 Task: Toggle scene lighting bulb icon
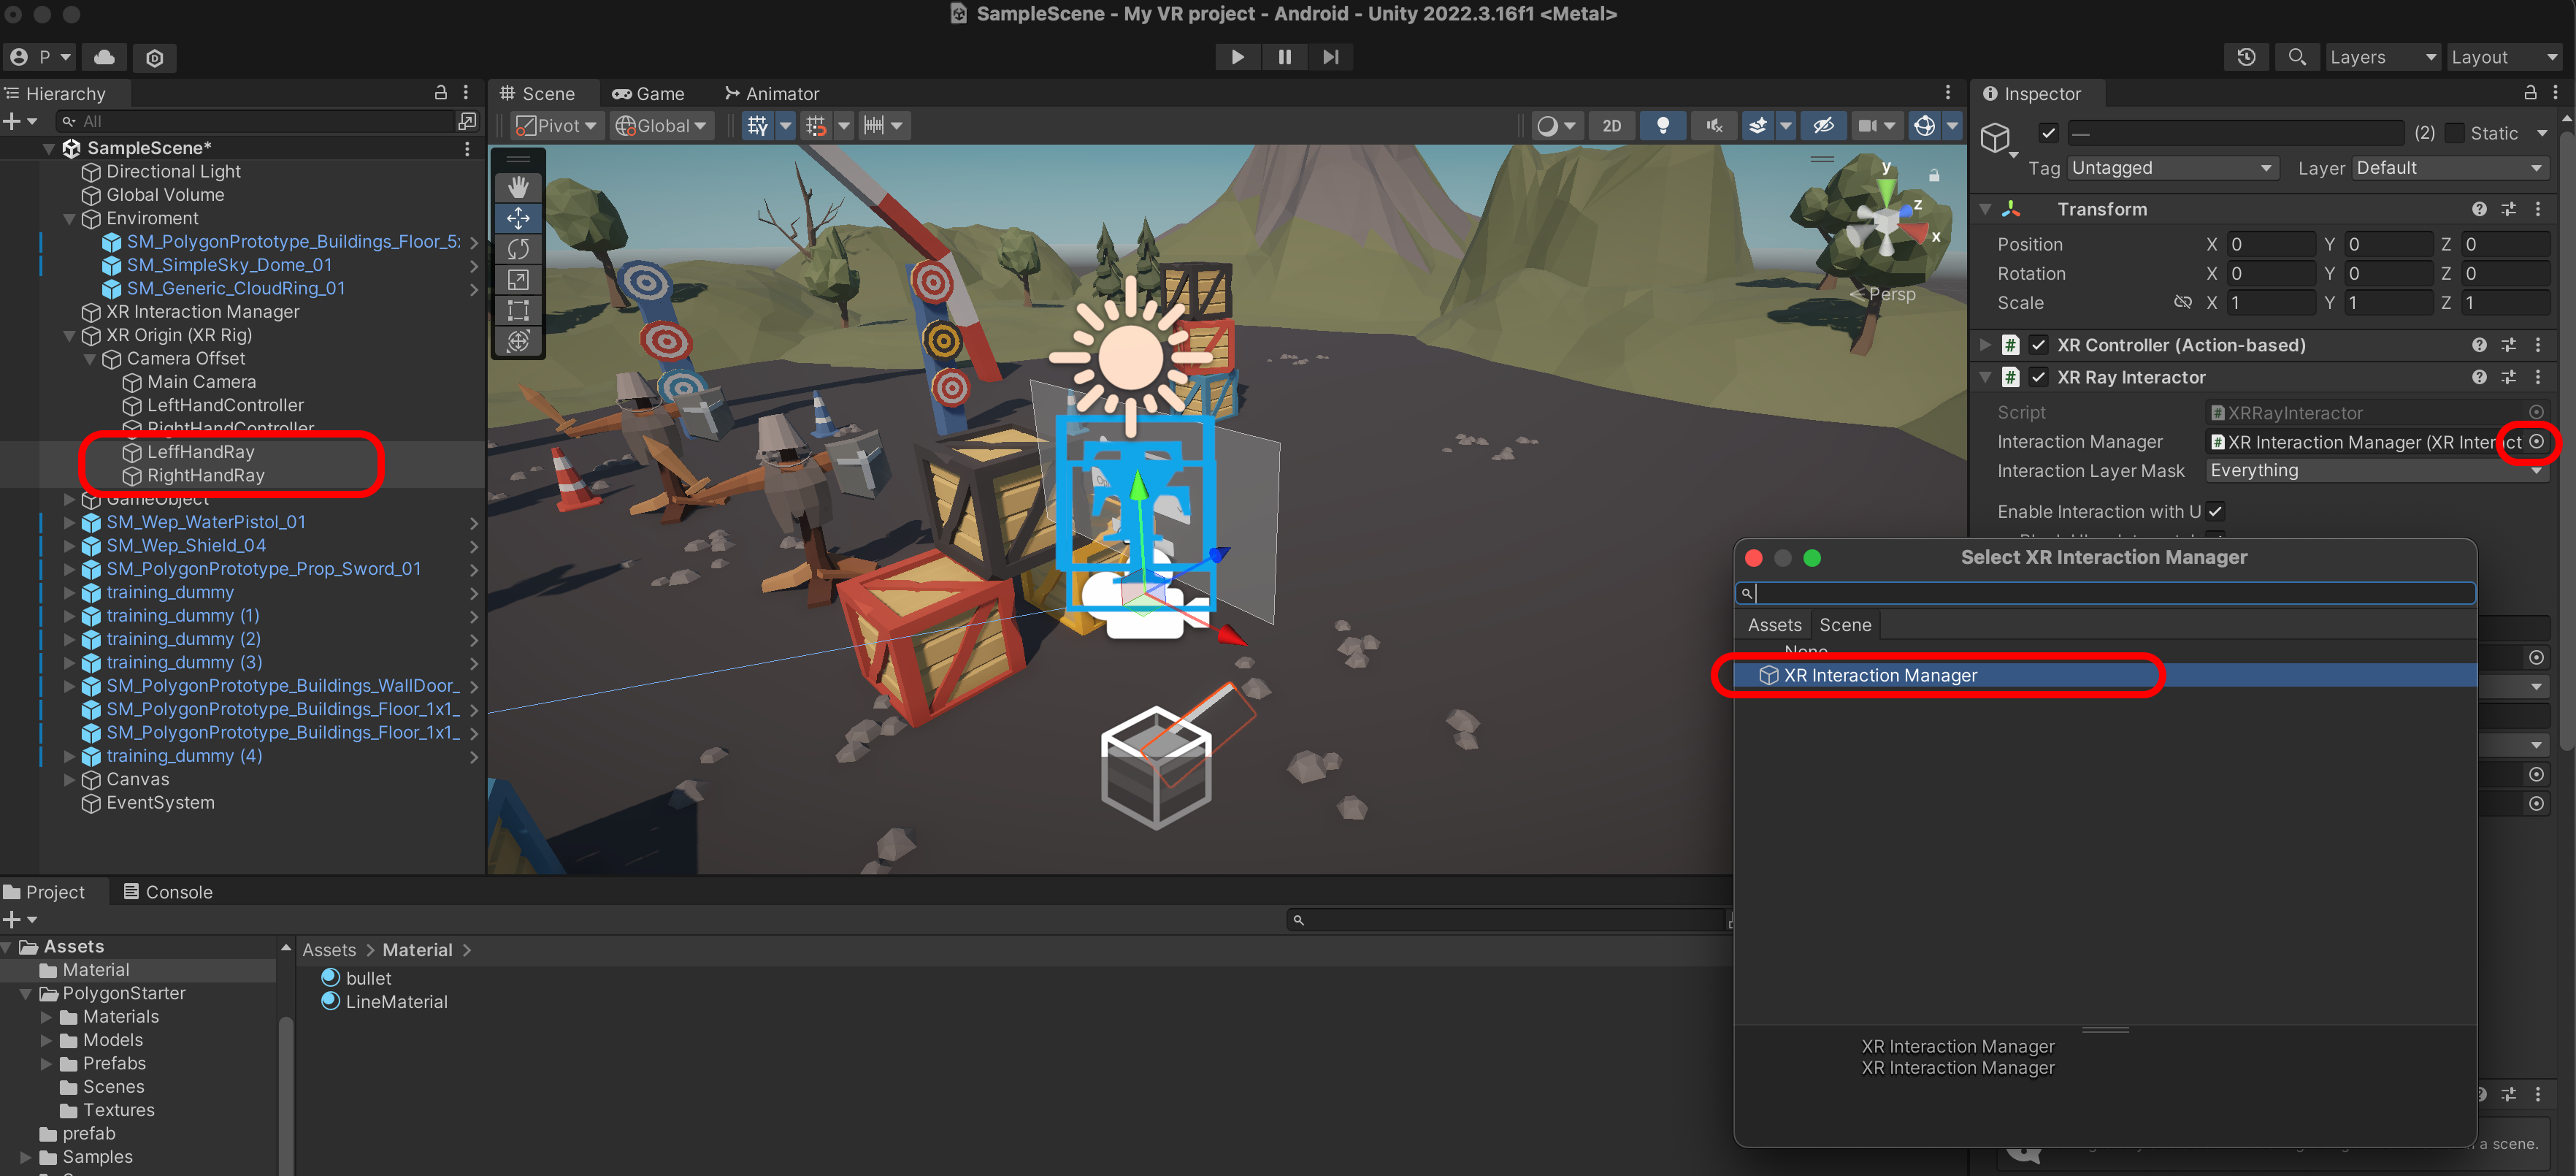1662,125
